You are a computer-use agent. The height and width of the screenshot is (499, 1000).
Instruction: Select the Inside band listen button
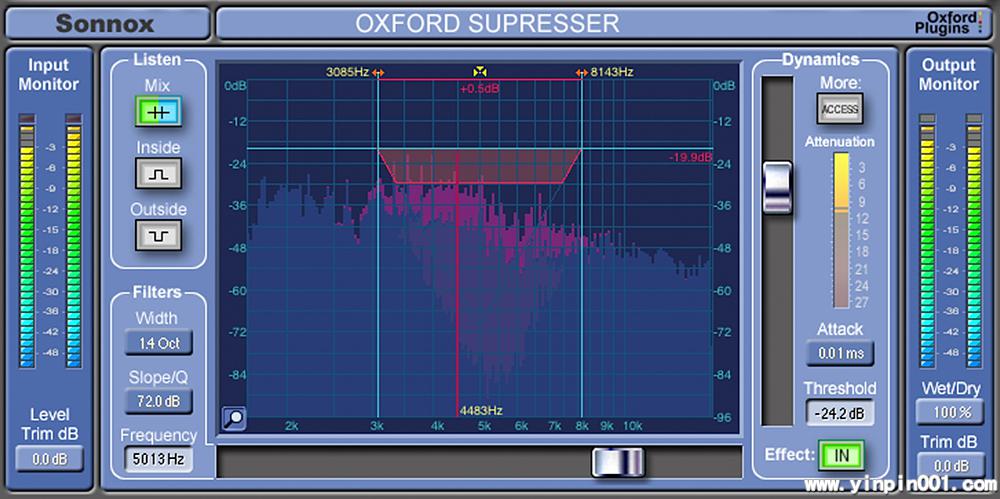[x=158, y=174]
